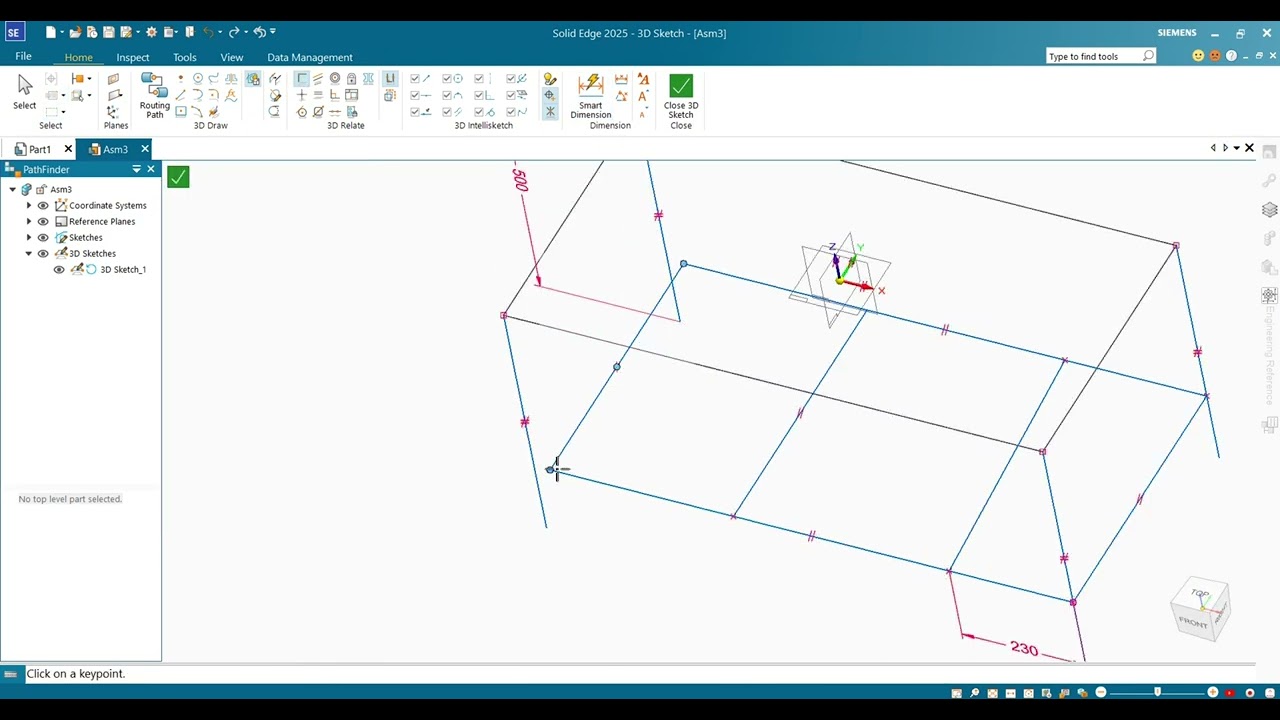Expand the Coordinate Systems node
The width and height of the screenshot is (1280, 720).
[x=28, y=205]
